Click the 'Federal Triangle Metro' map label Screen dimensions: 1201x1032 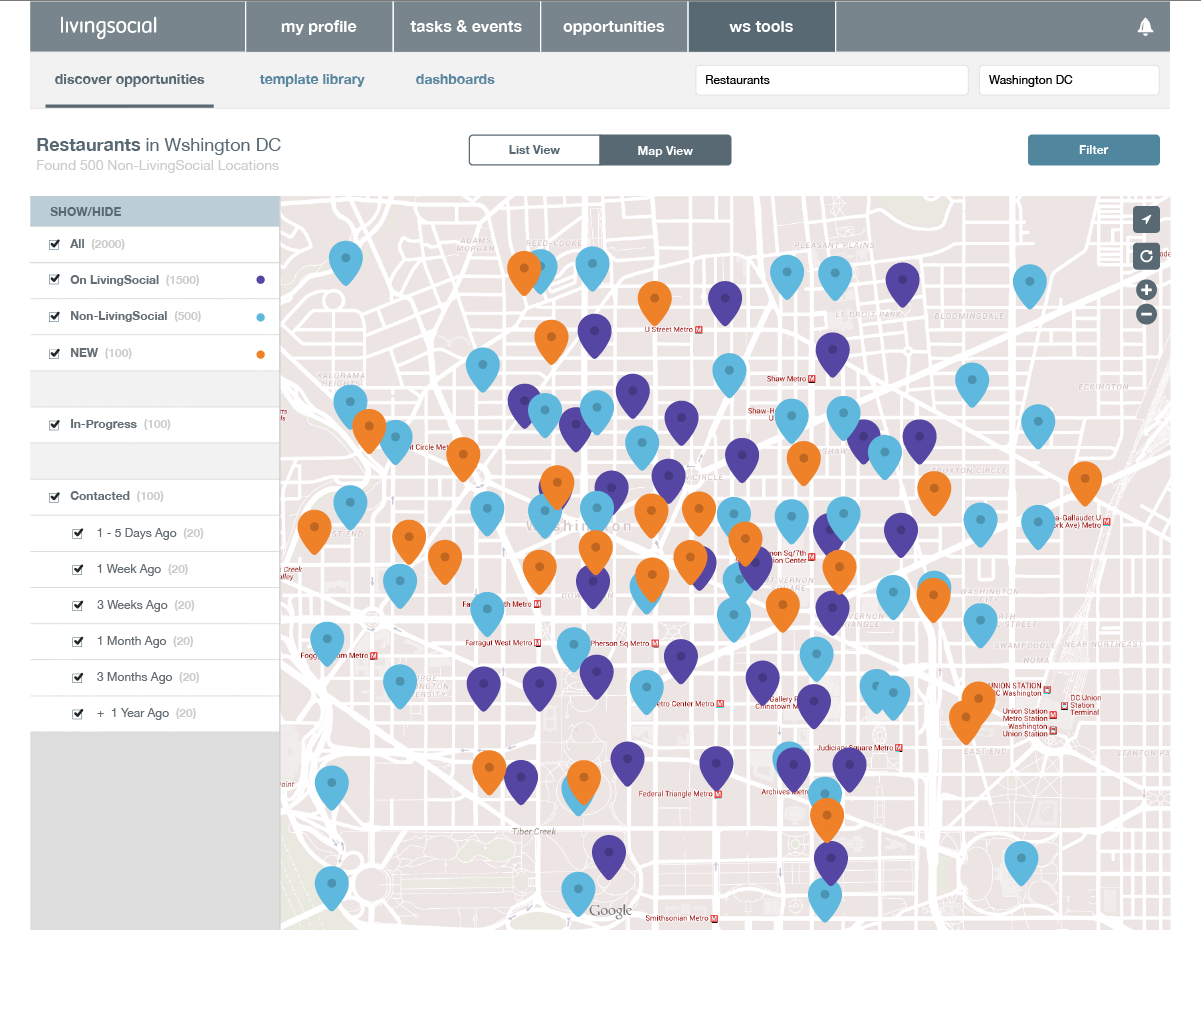tap(676, 794)
